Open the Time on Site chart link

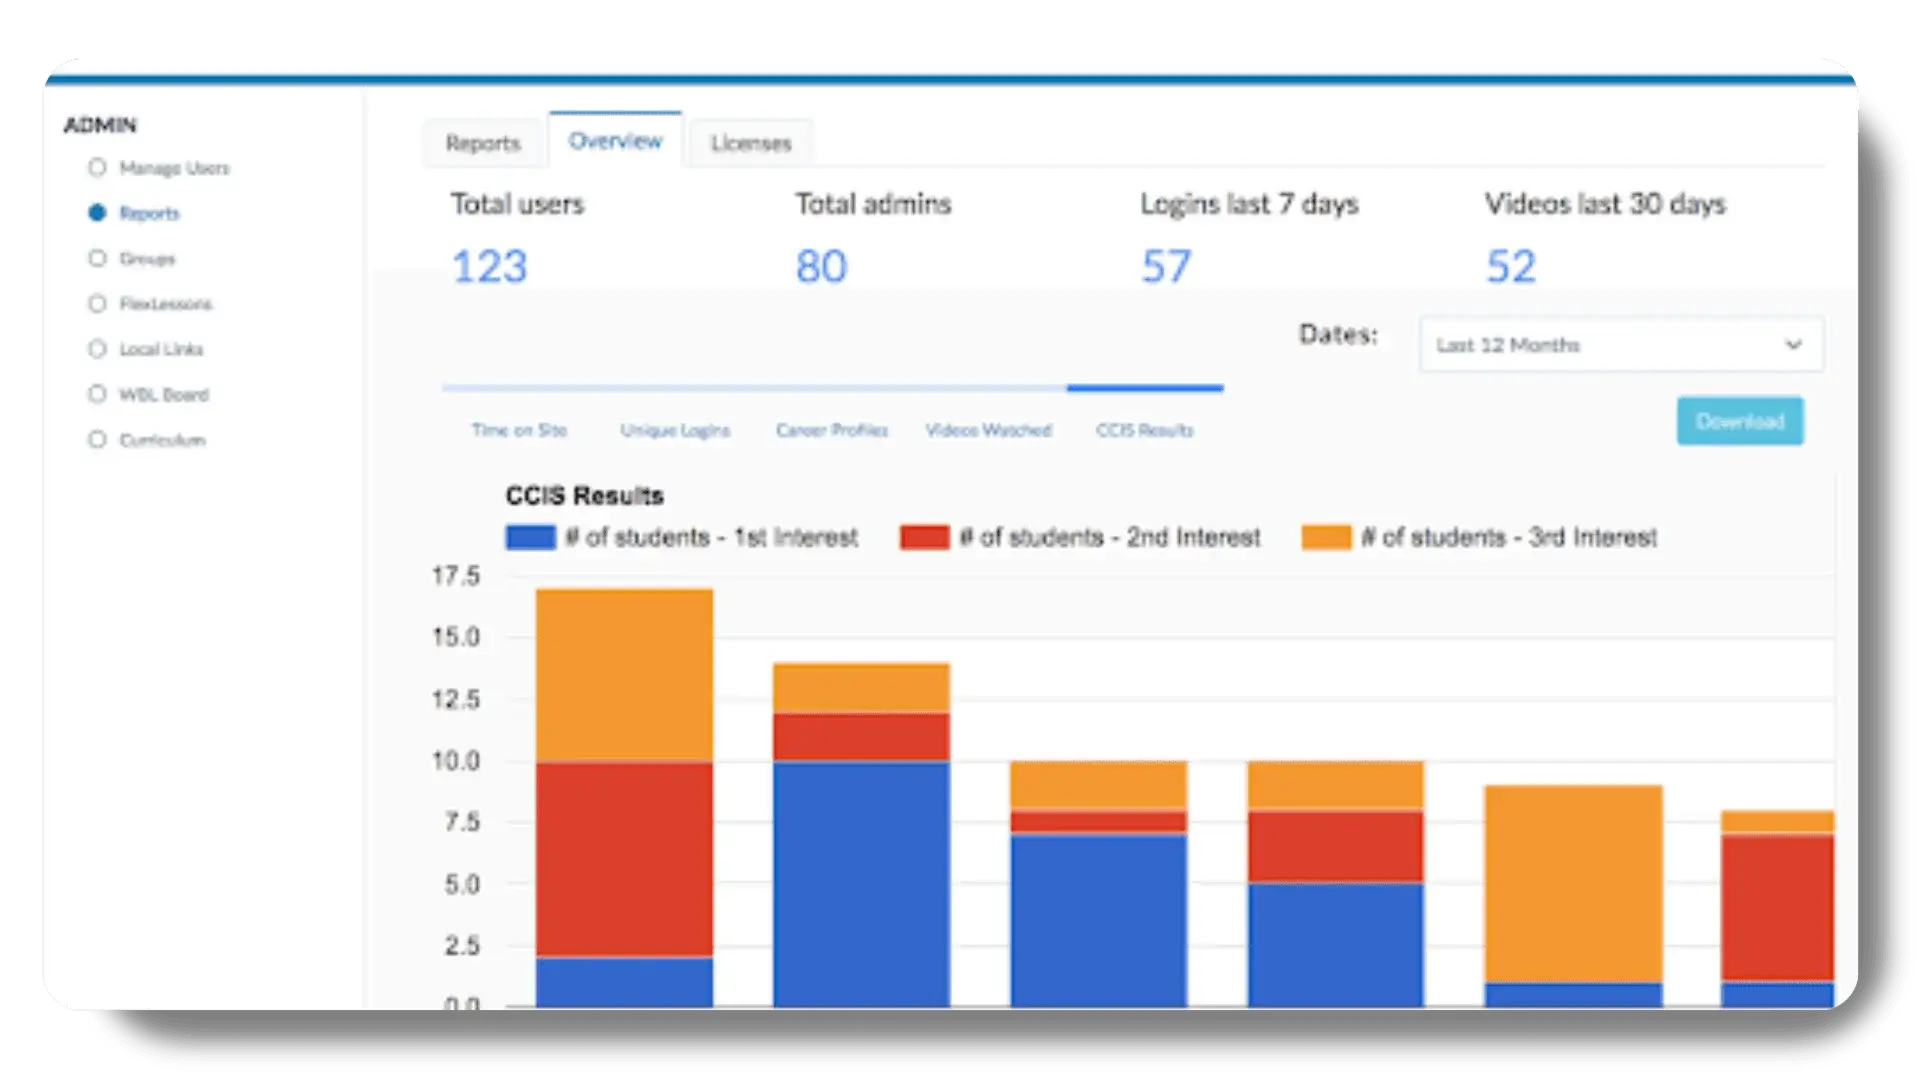coord(519,430)
